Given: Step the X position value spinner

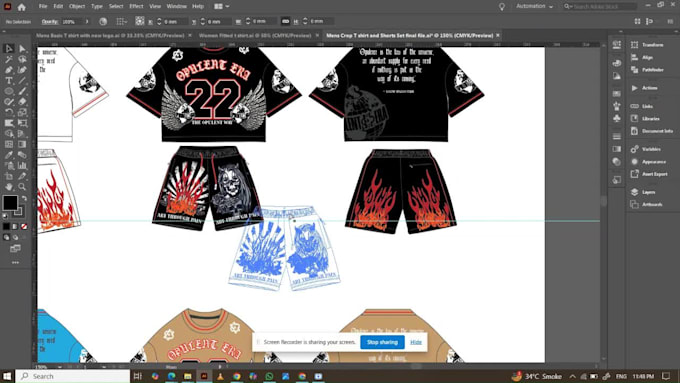Looking at the screenshot, I should pyautogui.click(x=159, y=21).
